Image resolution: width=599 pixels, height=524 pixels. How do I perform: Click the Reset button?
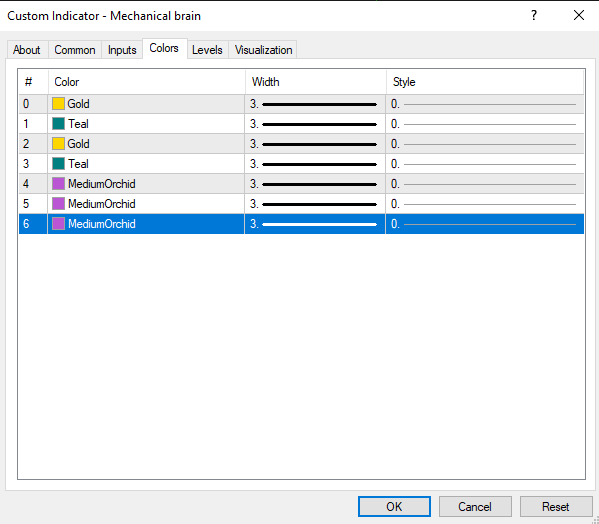(556, 506)
